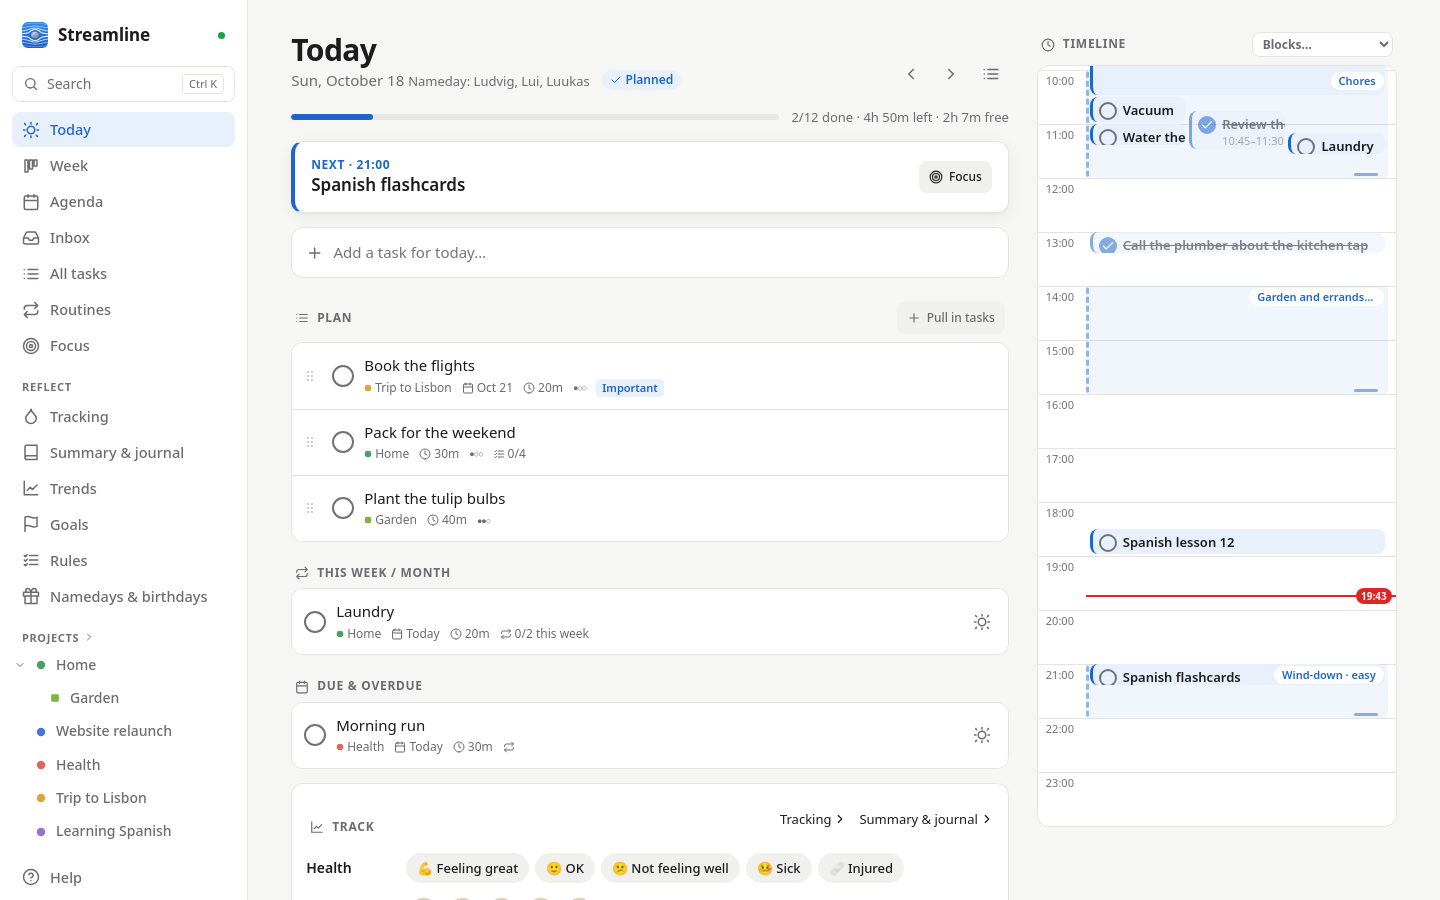Tick Spanish flashcards circle in timeline

point(1108,678)
